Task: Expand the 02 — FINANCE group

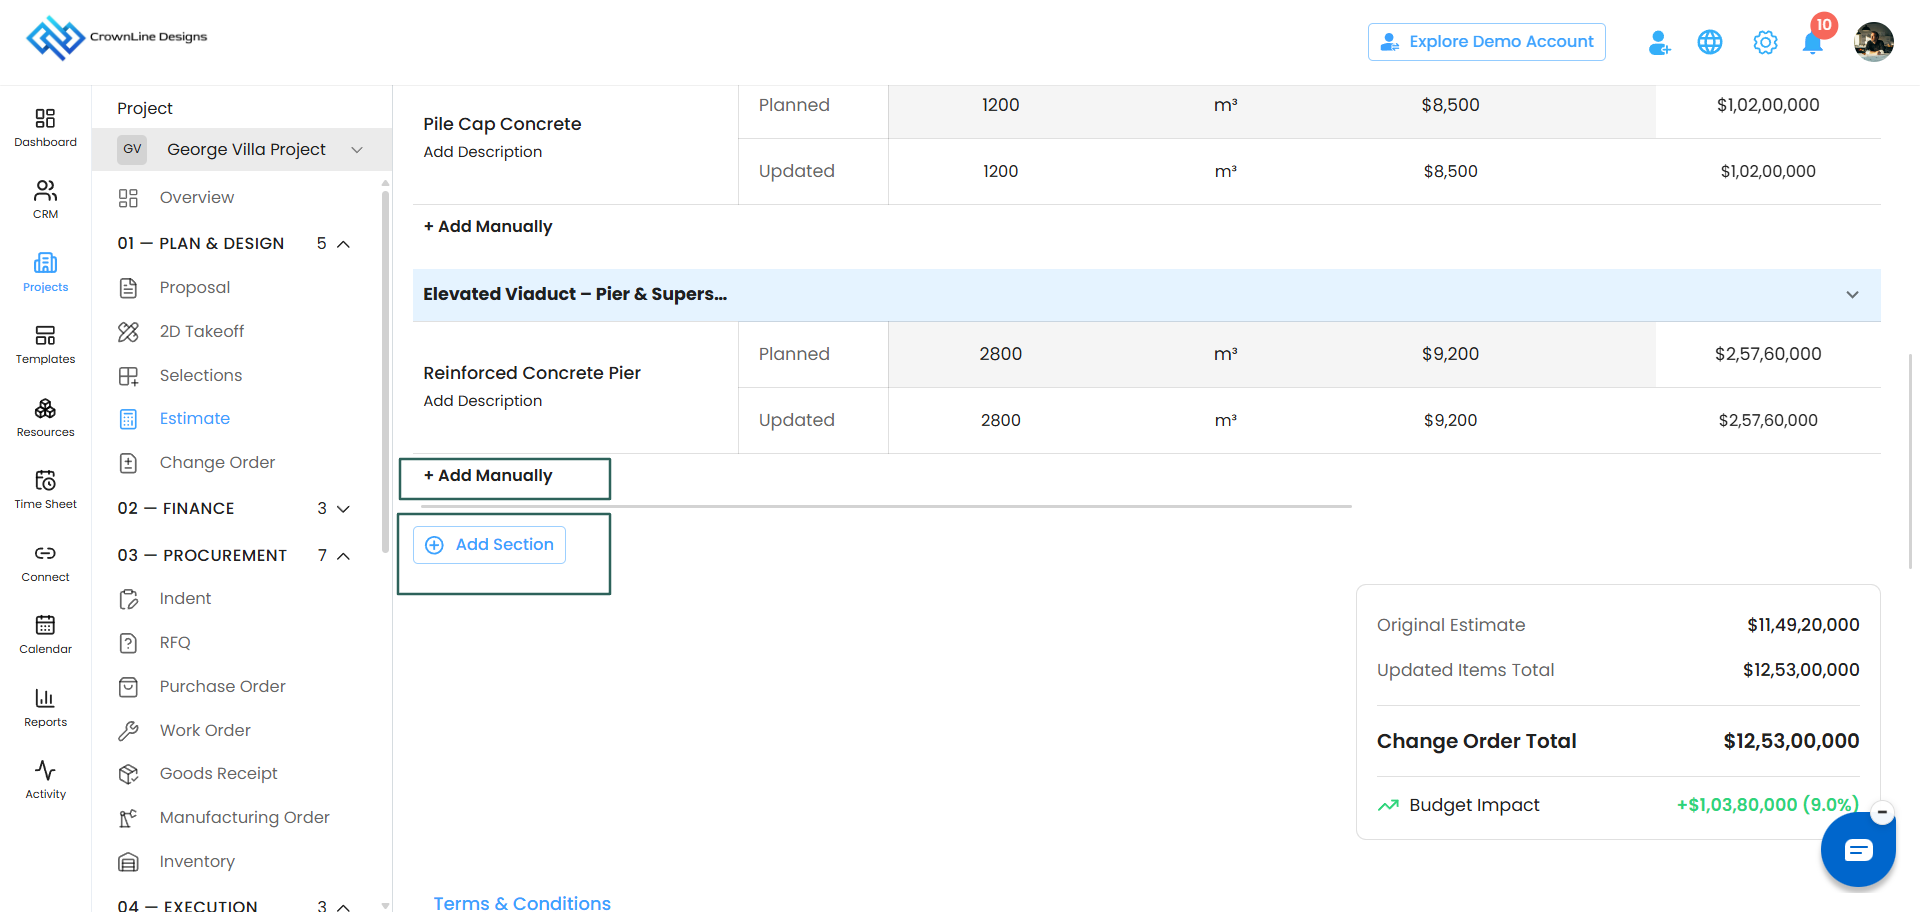Action: pyautogui.click(x=343, y=509)
